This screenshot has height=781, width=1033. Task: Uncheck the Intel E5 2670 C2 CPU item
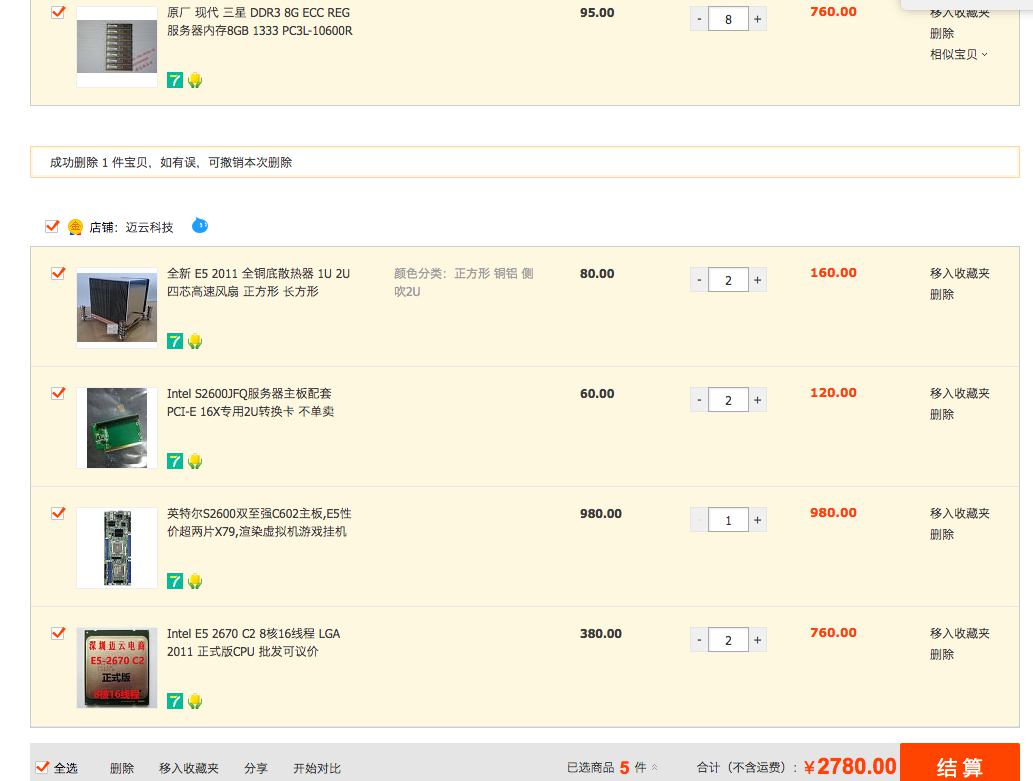(58, 633)
